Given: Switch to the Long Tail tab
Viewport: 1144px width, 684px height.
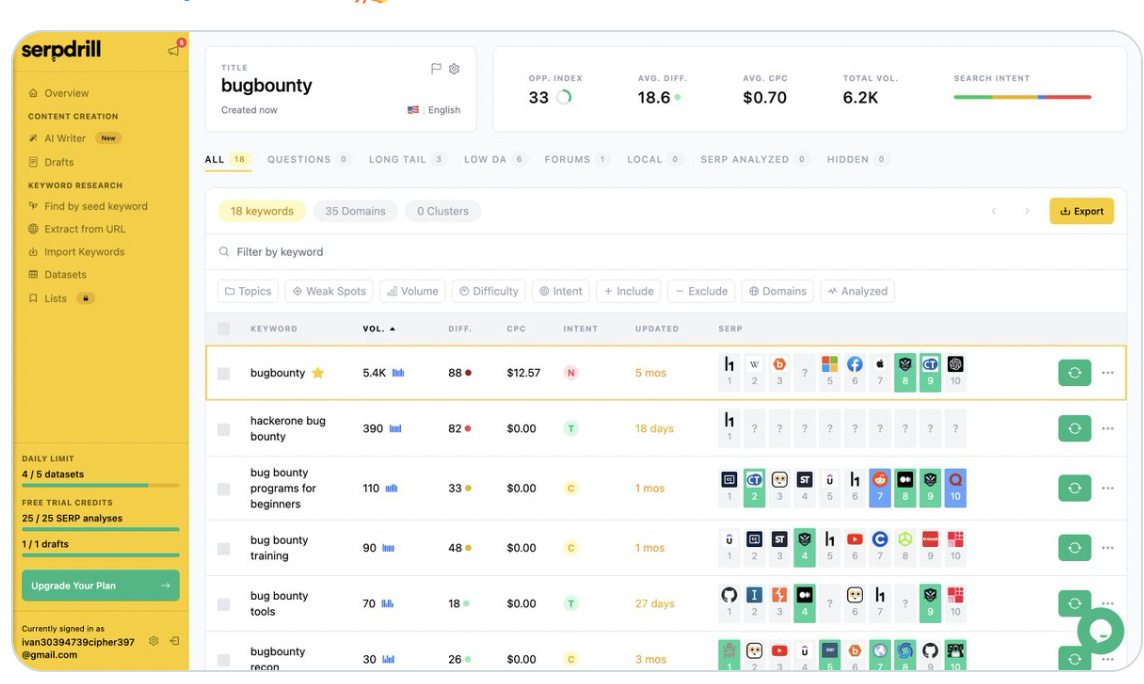Looking at the screenshot, I should (407, 159).
